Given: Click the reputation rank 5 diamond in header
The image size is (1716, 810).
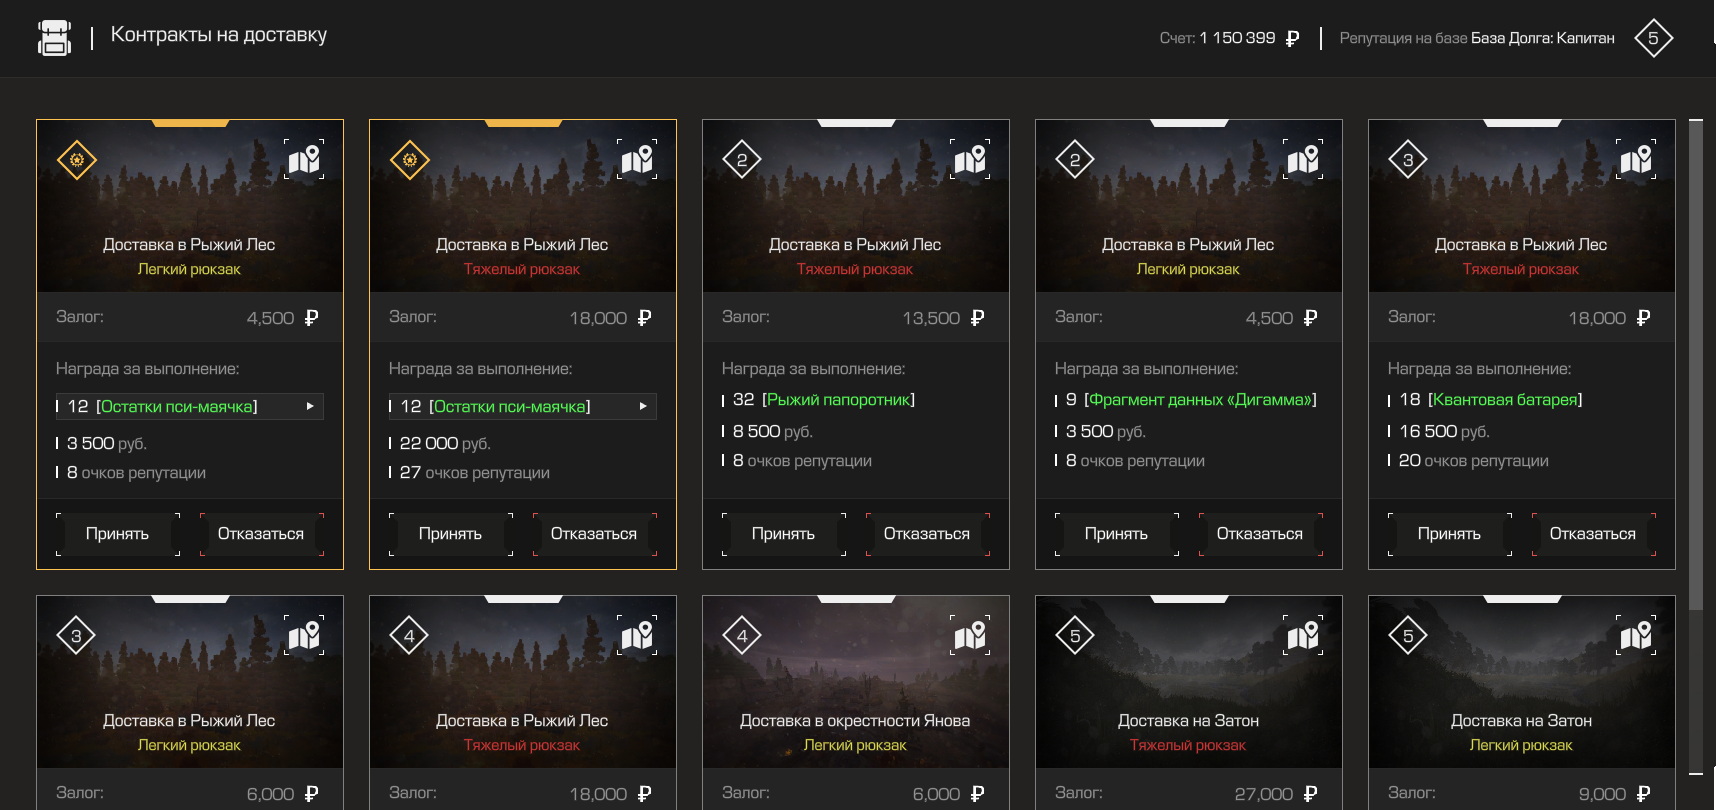Looking at the screenshot, I should click(1653, 38).
